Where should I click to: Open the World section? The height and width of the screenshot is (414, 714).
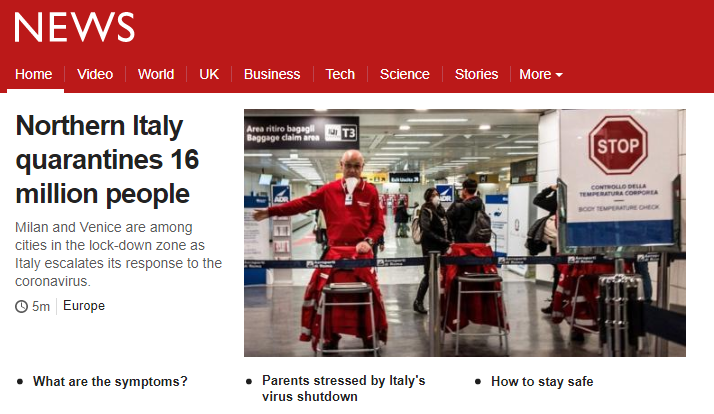(x=156, y=74)
